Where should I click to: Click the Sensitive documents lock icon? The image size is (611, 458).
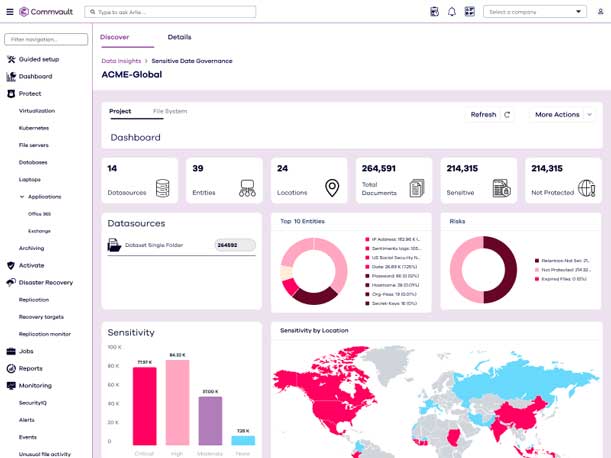501,187
